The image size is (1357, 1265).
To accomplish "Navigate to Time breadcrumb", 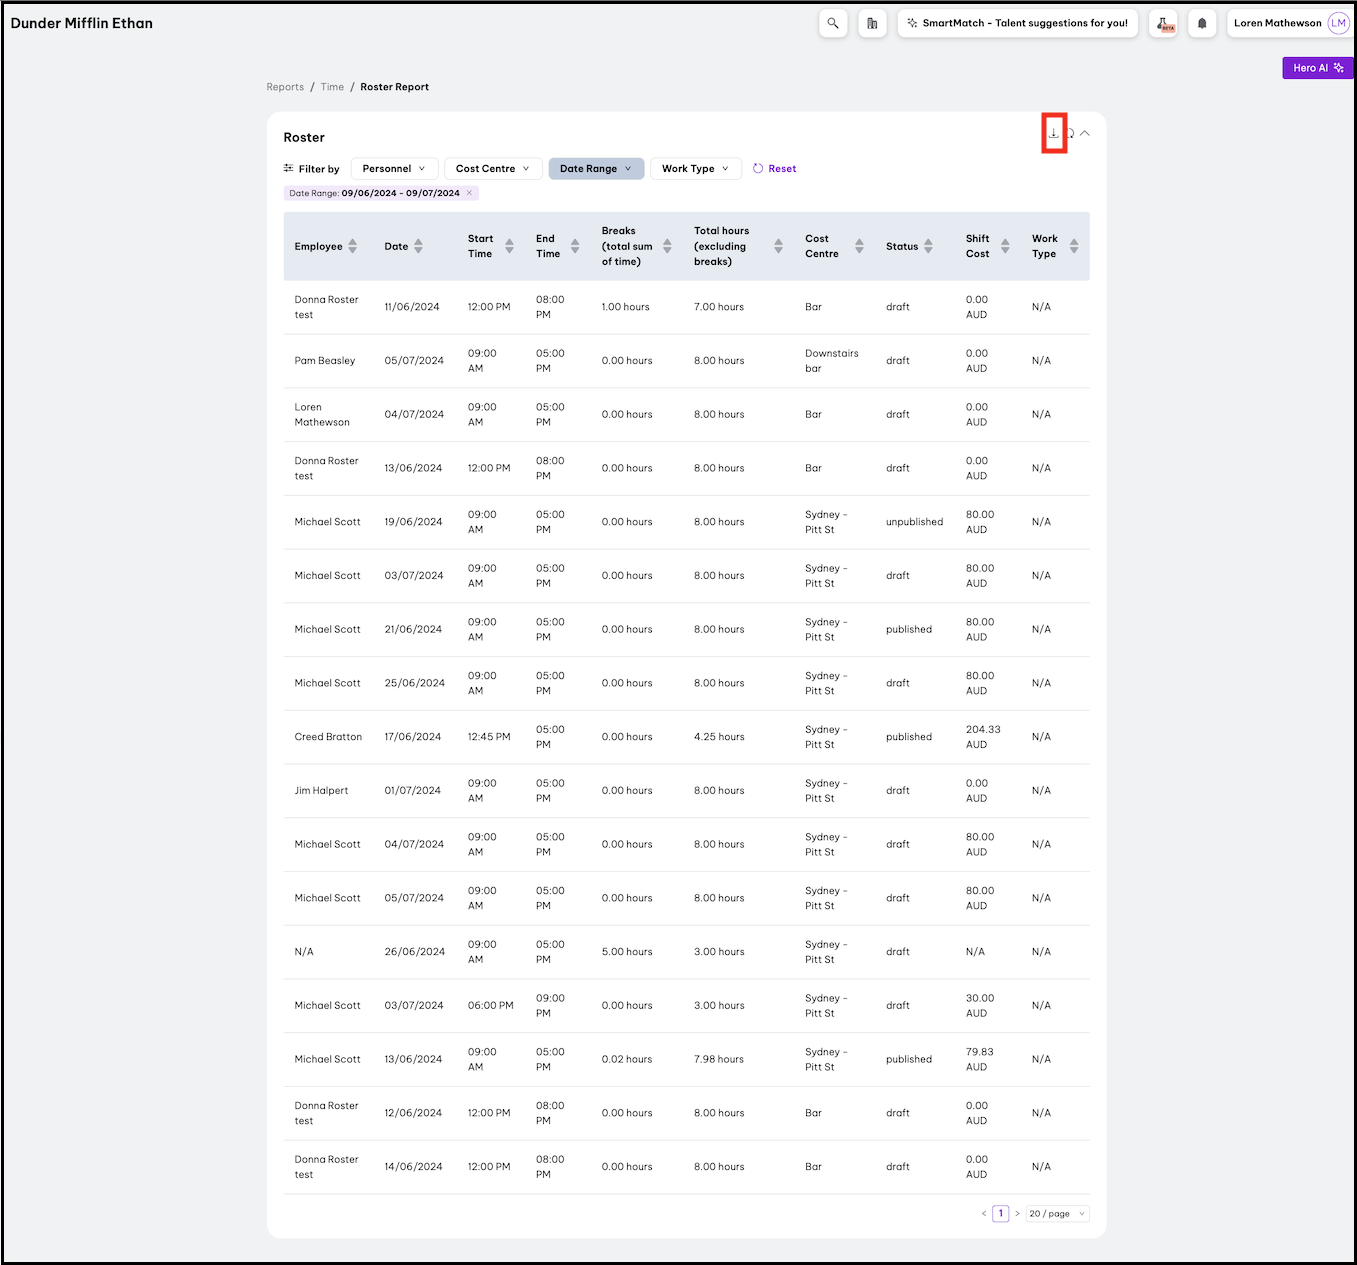I will point(332,87).
